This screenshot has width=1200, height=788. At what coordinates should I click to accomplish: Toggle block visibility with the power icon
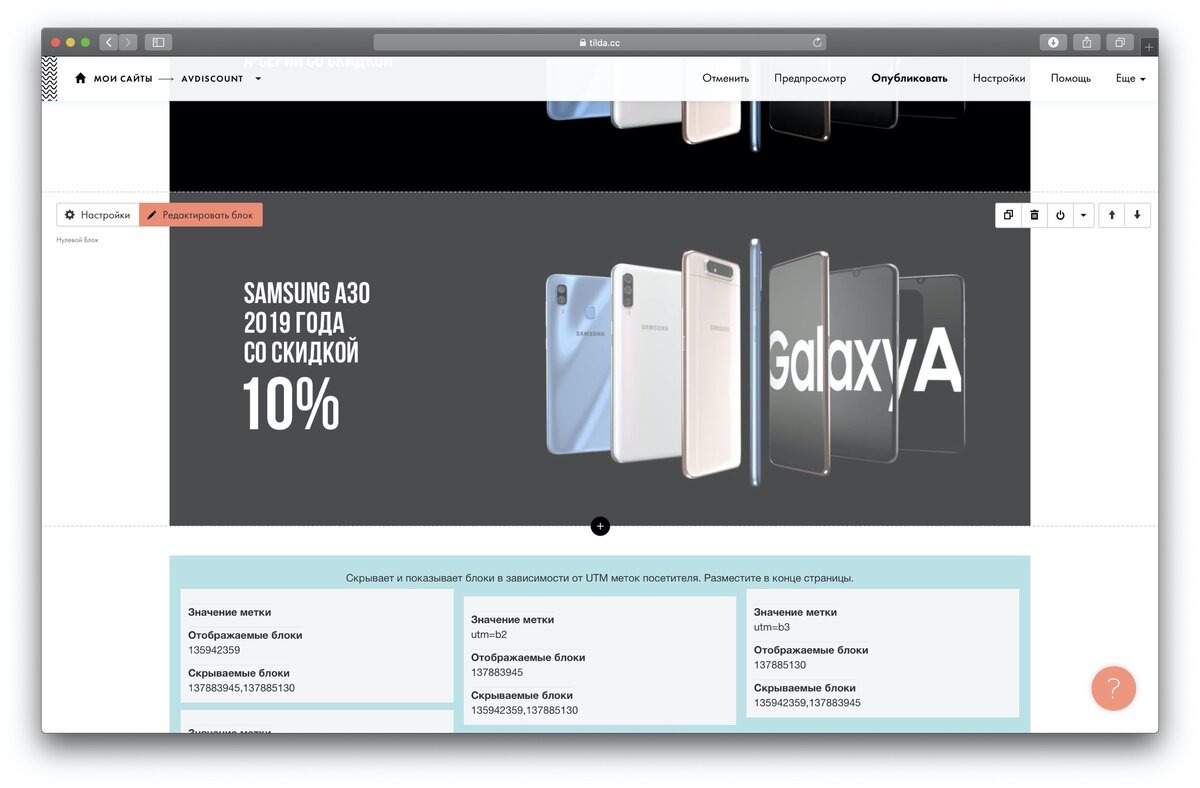click(x=1060, y=215)
